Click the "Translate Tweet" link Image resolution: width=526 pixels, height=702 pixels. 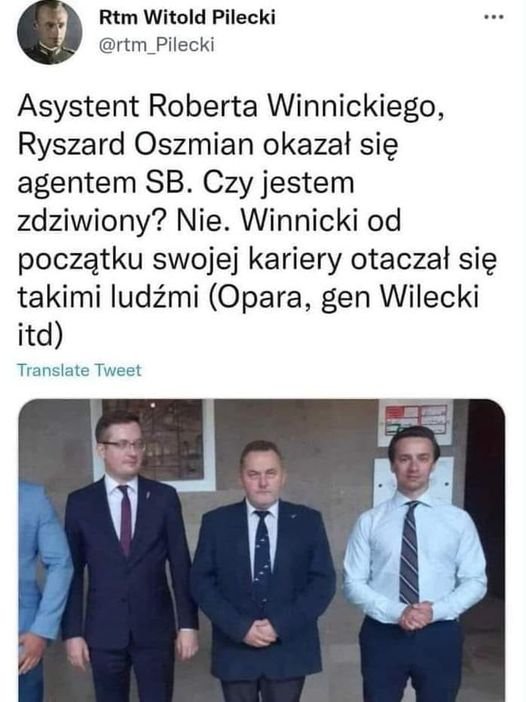click(x=79, y=370)
